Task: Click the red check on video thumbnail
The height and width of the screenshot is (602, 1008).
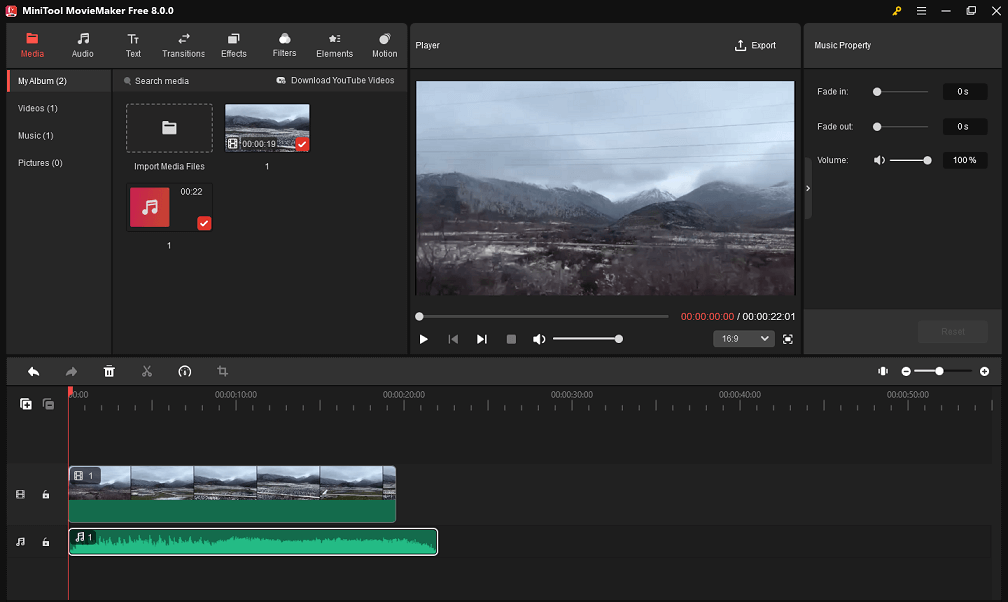Action: click(302, 144)
